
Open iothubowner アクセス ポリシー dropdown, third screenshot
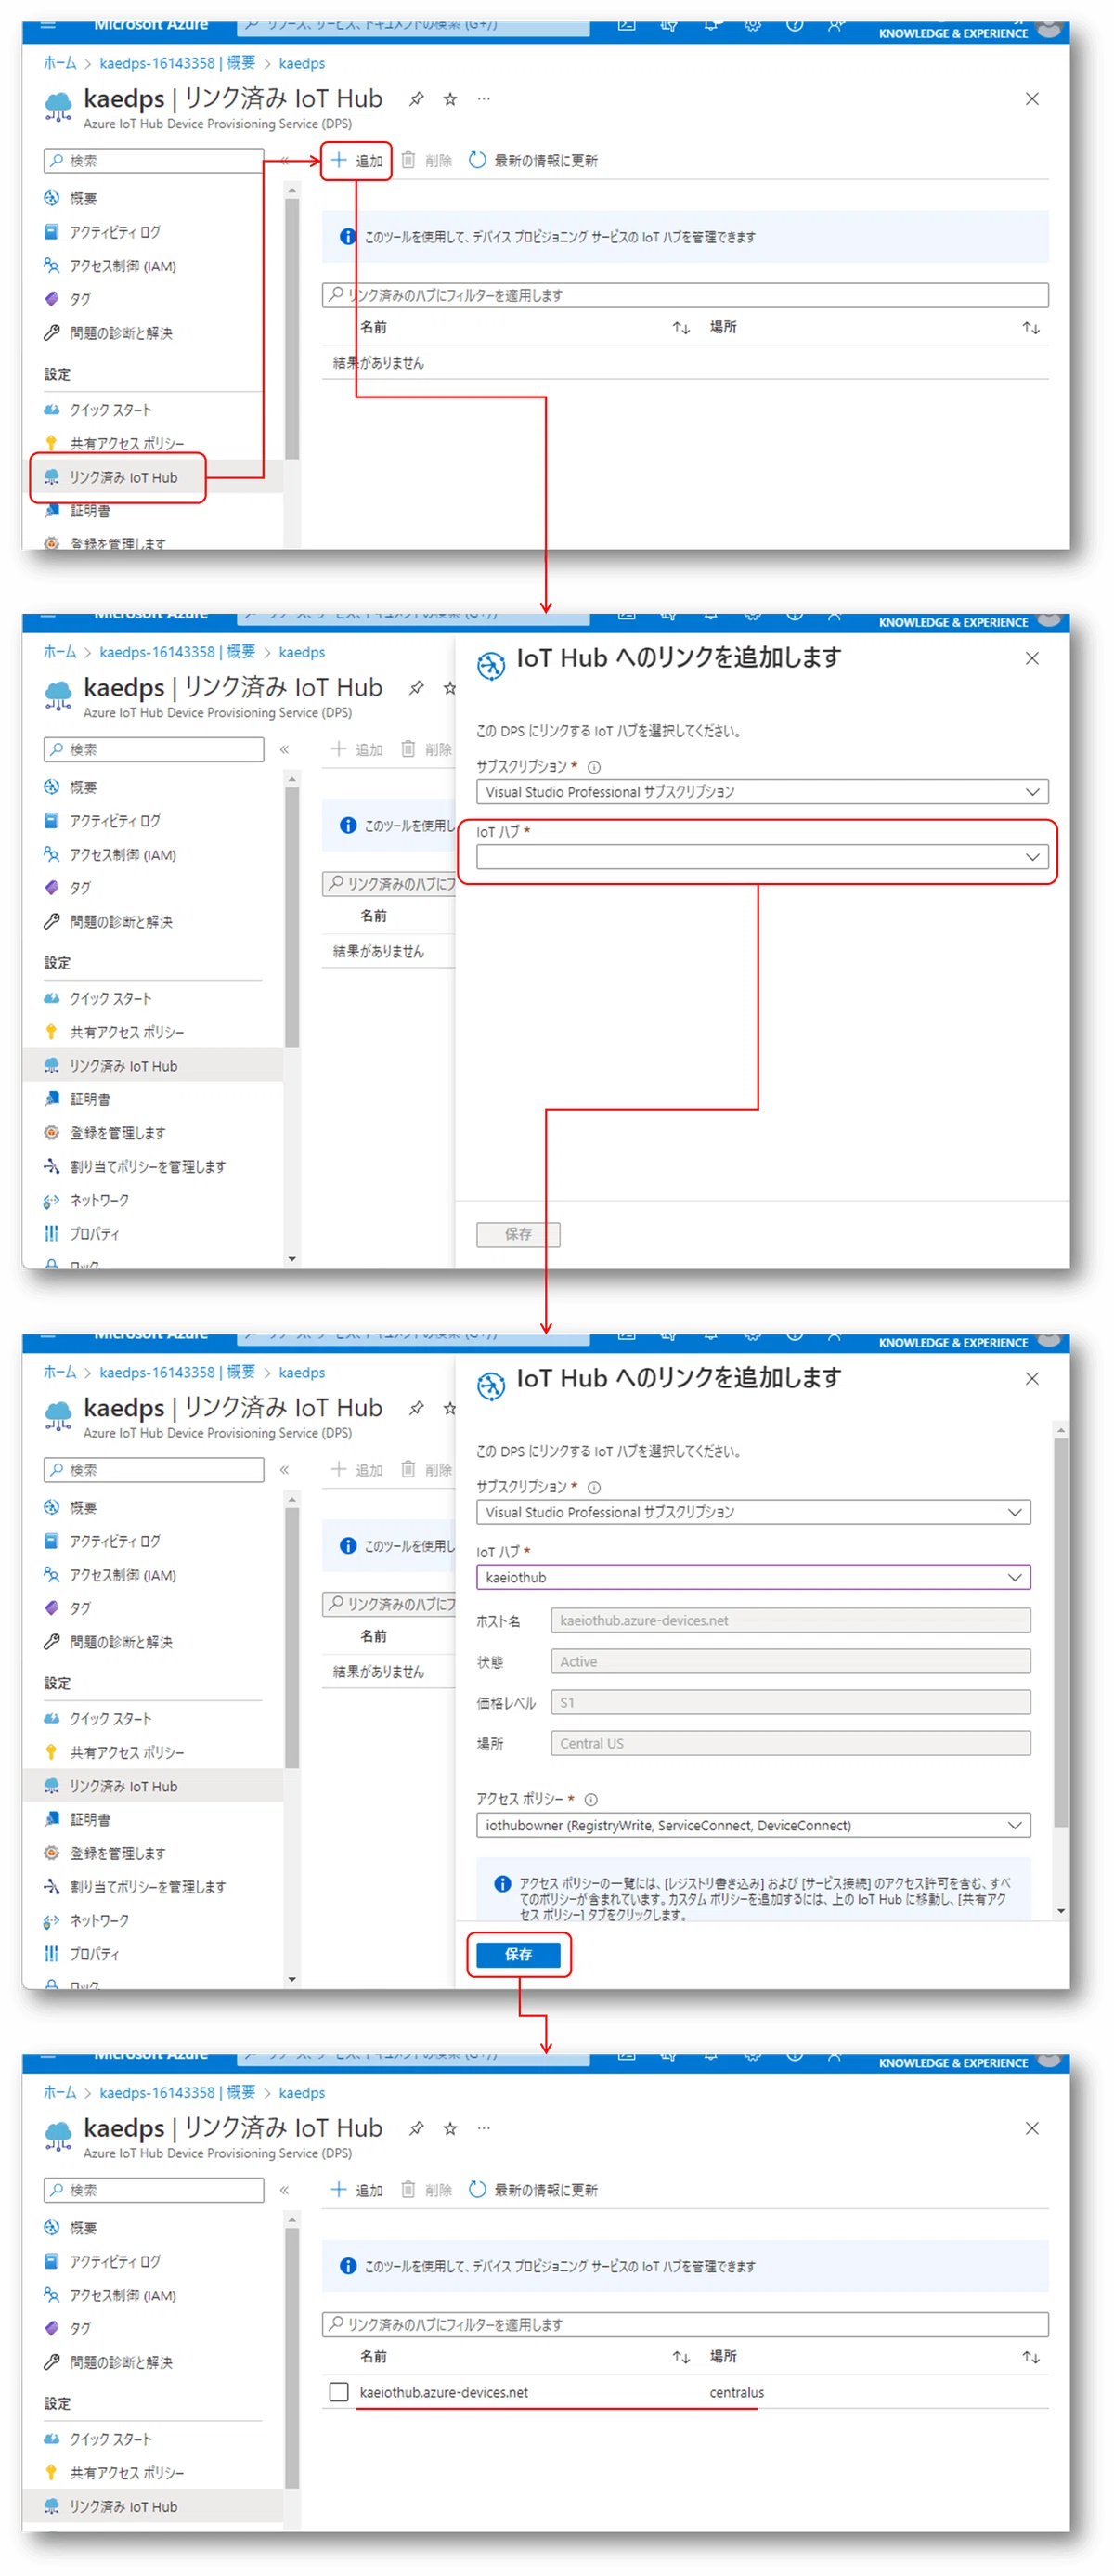click(753, 1825)
